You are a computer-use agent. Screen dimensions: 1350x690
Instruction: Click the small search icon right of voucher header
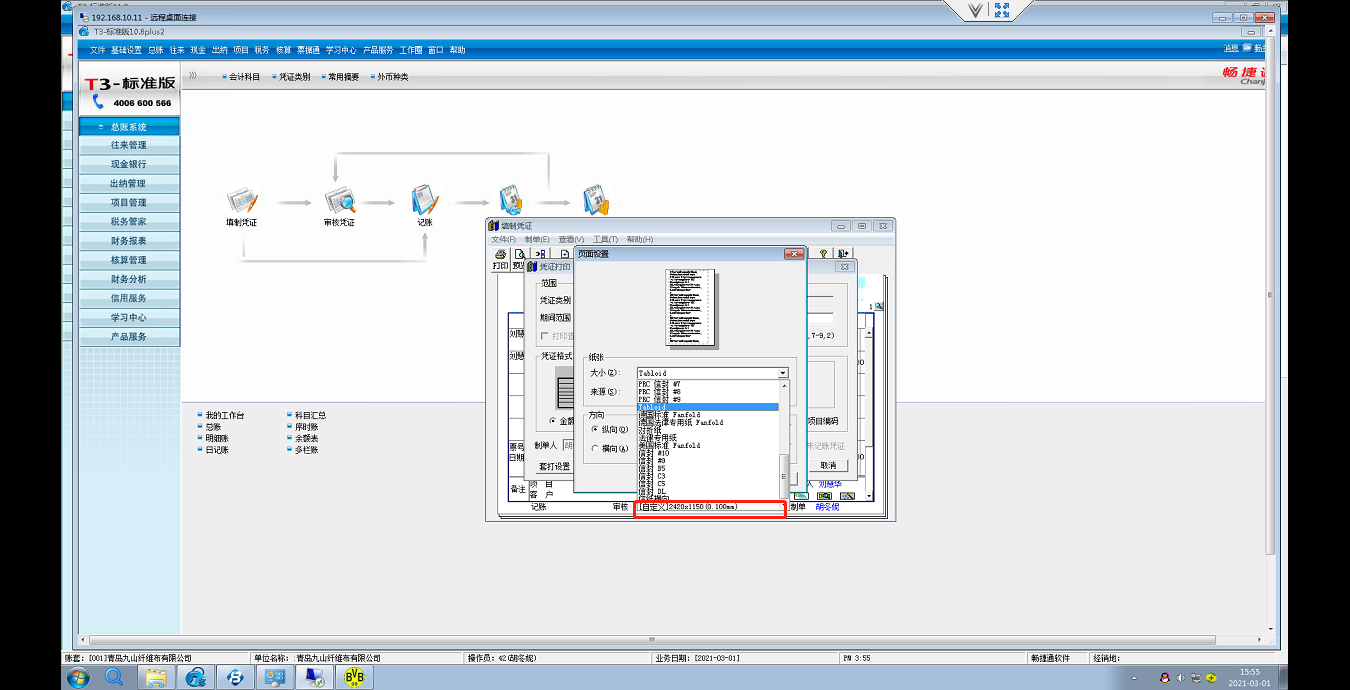pos(878,306)
